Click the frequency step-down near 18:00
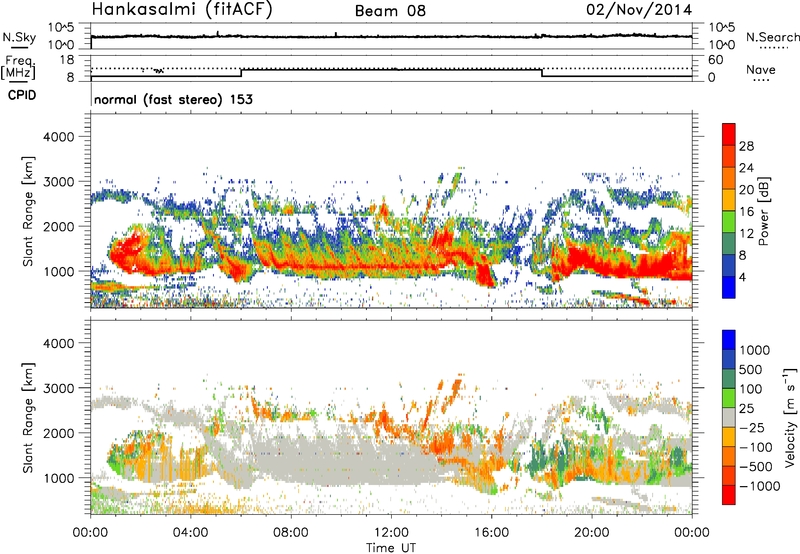The image size is (800, 554). [x=542, y=73]
